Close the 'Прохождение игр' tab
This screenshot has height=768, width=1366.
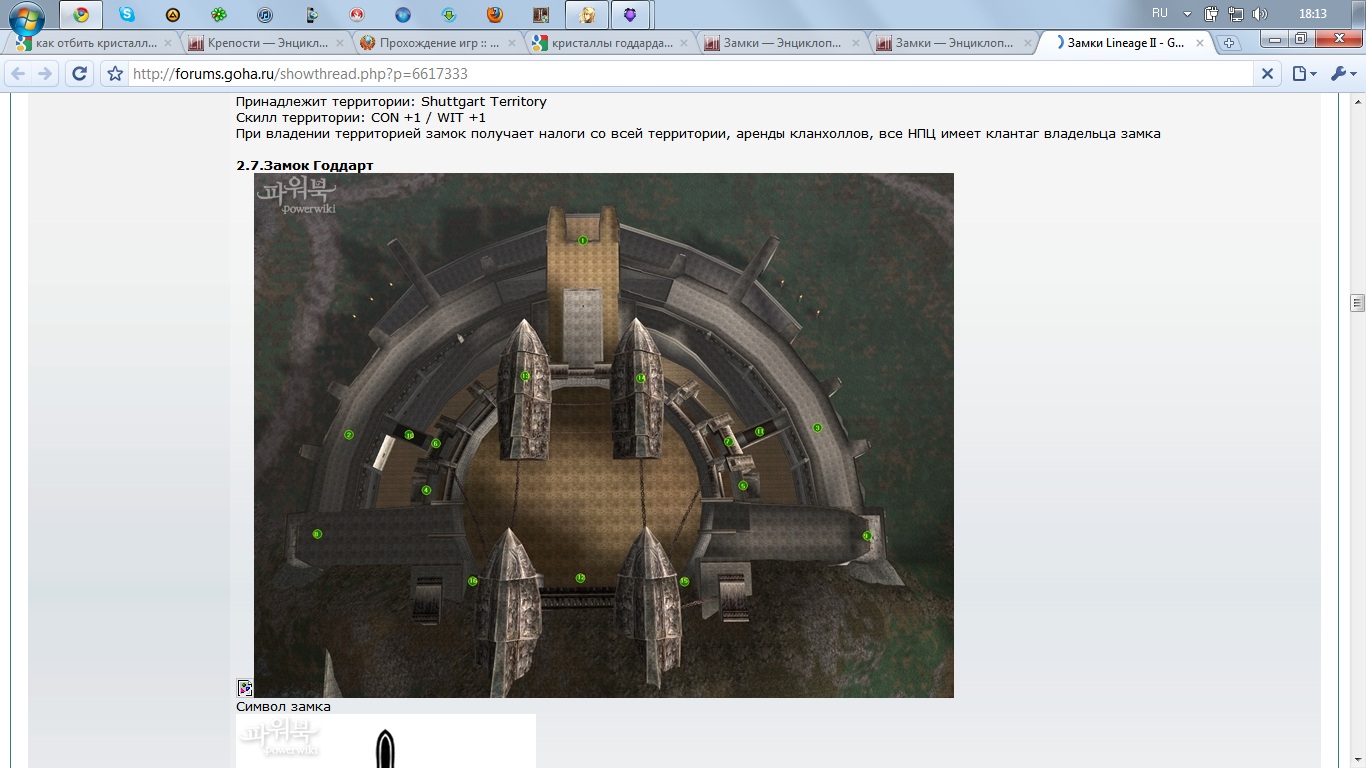(x=511, y=43)
